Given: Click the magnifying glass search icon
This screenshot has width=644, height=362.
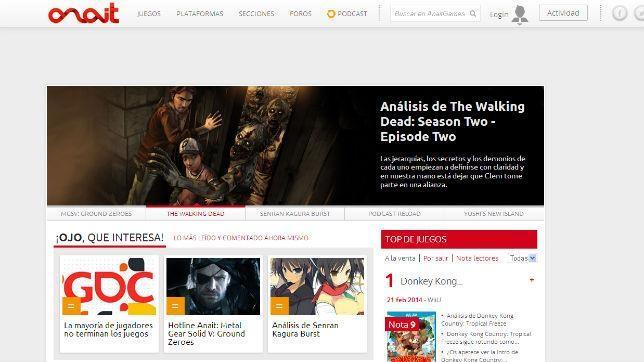Looking at the screenshot, I should [x=473, y=14].
